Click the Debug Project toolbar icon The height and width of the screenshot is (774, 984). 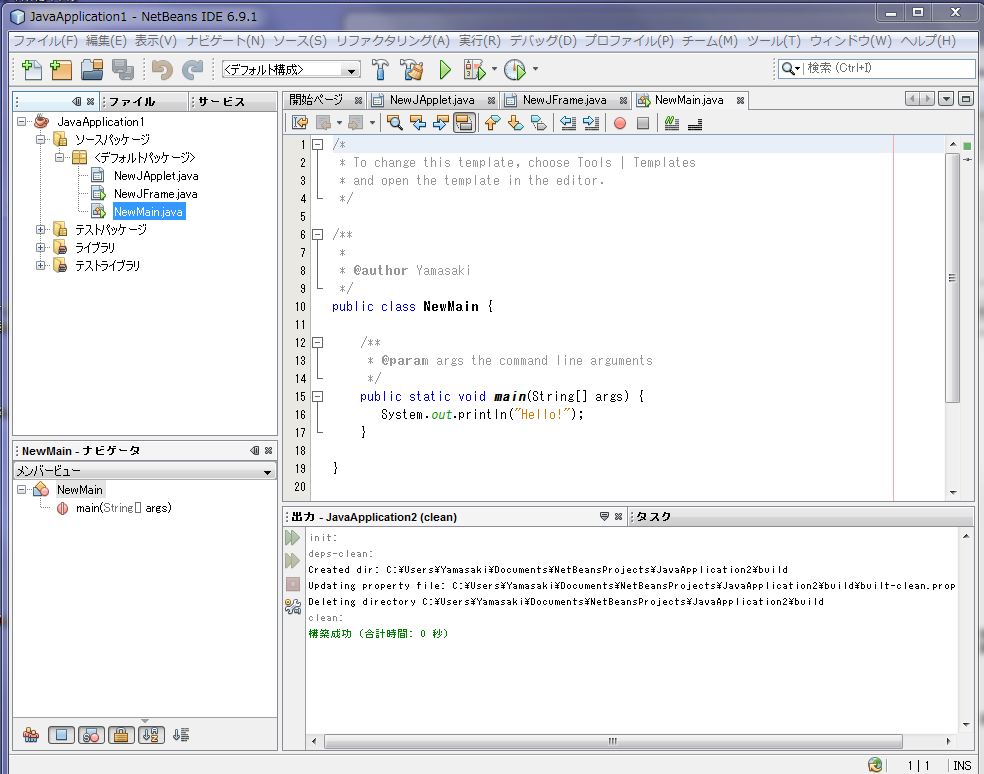tap(474, 69)
